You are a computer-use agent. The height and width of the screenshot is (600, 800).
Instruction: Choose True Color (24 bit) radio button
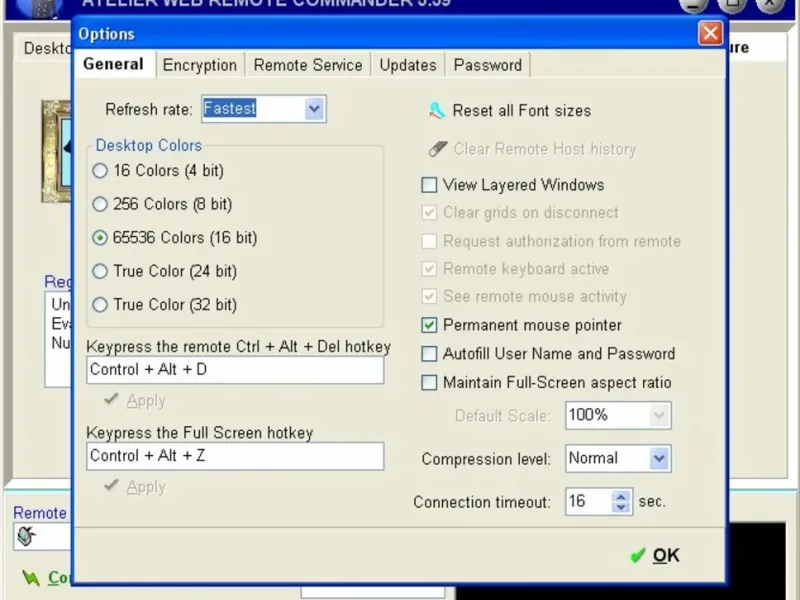100,271
